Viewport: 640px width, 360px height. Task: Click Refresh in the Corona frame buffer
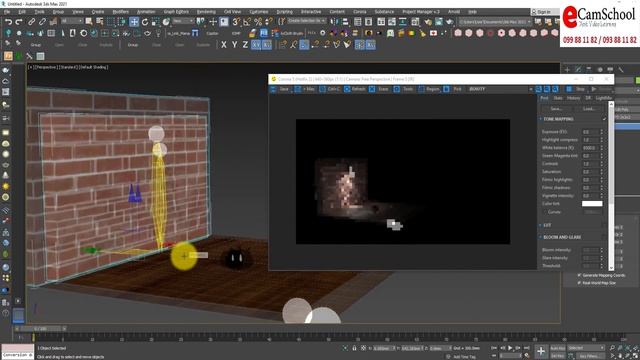[x=355, y=89]
